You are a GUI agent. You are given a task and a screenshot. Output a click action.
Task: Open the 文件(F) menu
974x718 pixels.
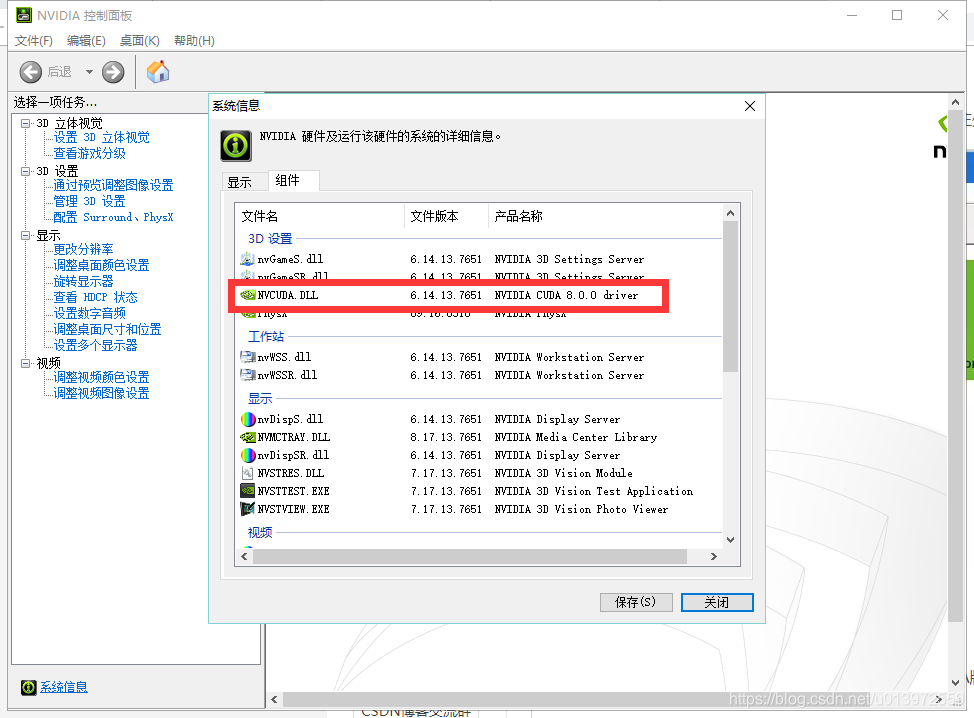[x=34, y=40]
